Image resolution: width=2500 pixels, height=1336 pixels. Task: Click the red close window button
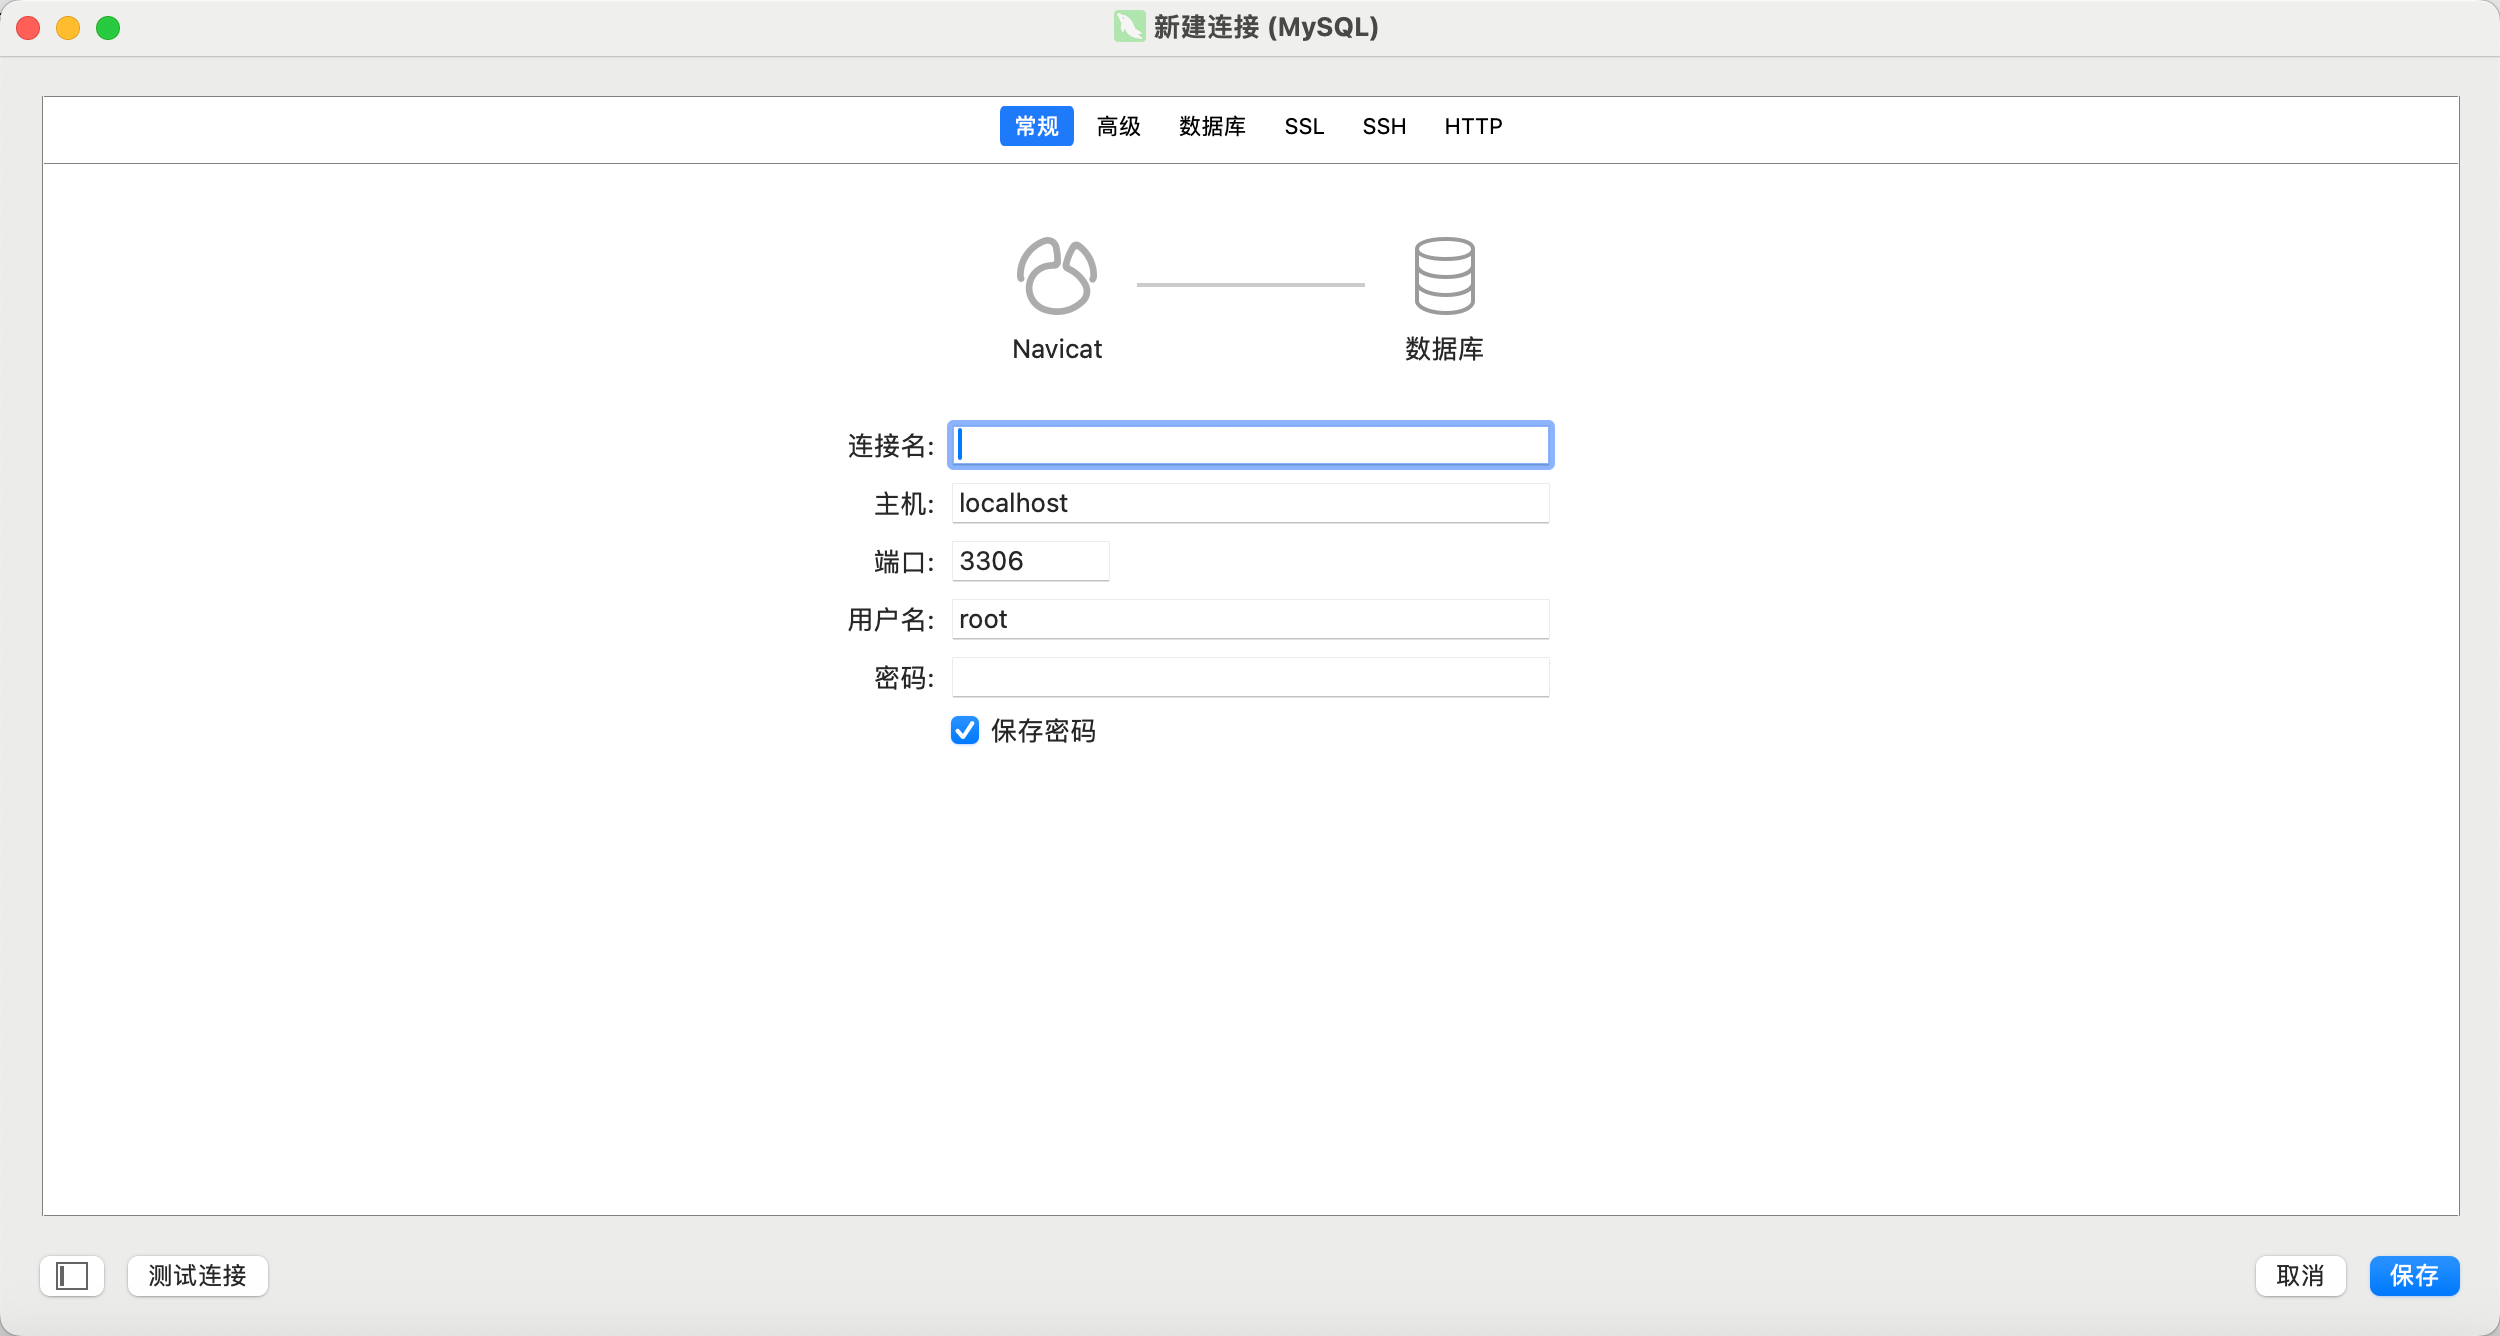tap(28, 28)
